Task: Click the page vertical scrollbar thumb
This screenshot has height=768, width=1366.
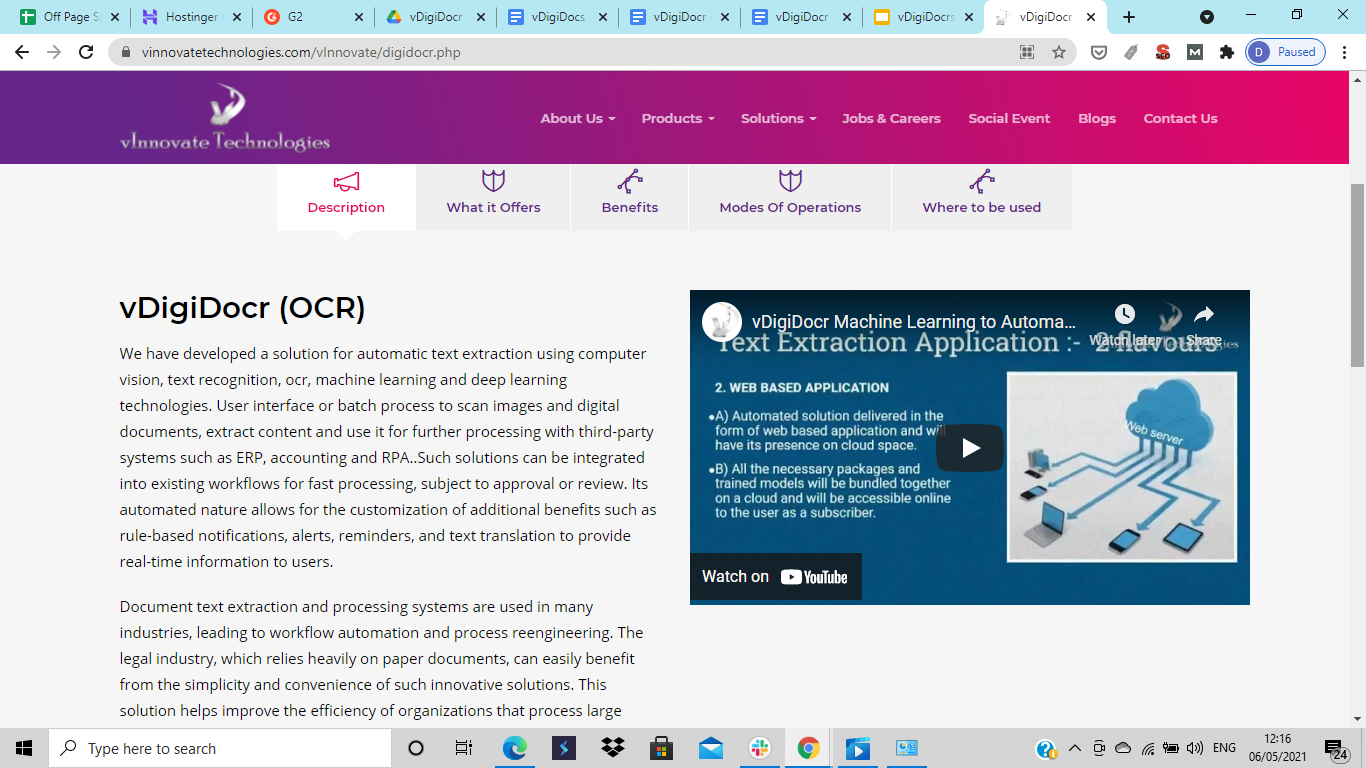Action: click(x=1357, y=275)
